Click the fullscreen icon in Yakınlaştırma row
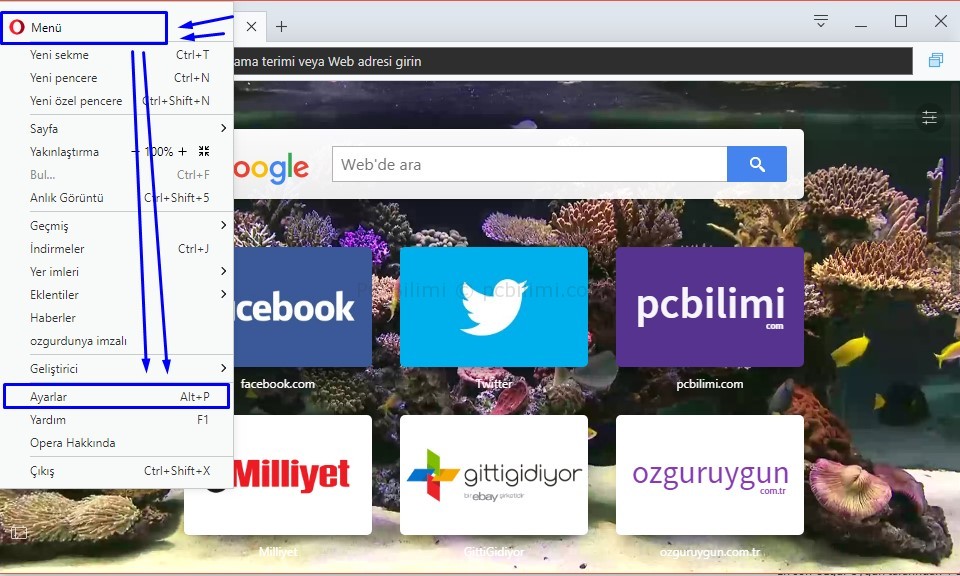 click(x=204, y=151)
